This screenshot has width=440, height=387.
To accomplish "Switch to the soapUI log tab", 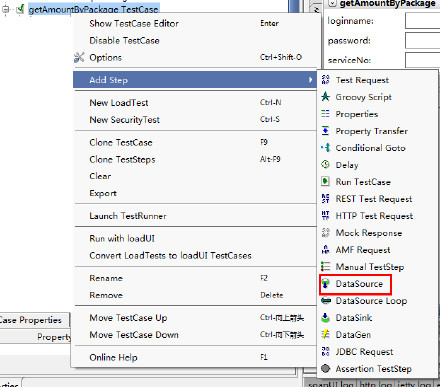I will (x=330, y=384).
